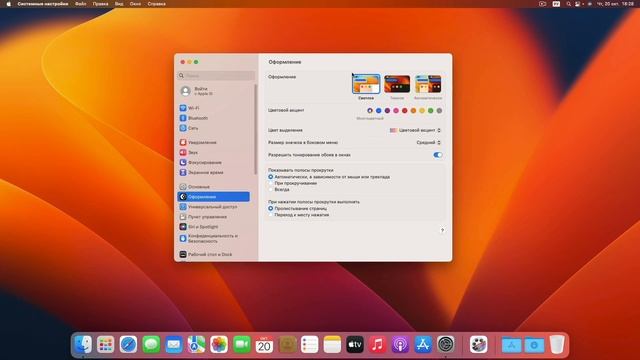Open Цвет выделения (highlight color) dropdown
Image resolution: width=640 pixels, height=360 pixels.
pyautogui.click(x=415, y=130)
